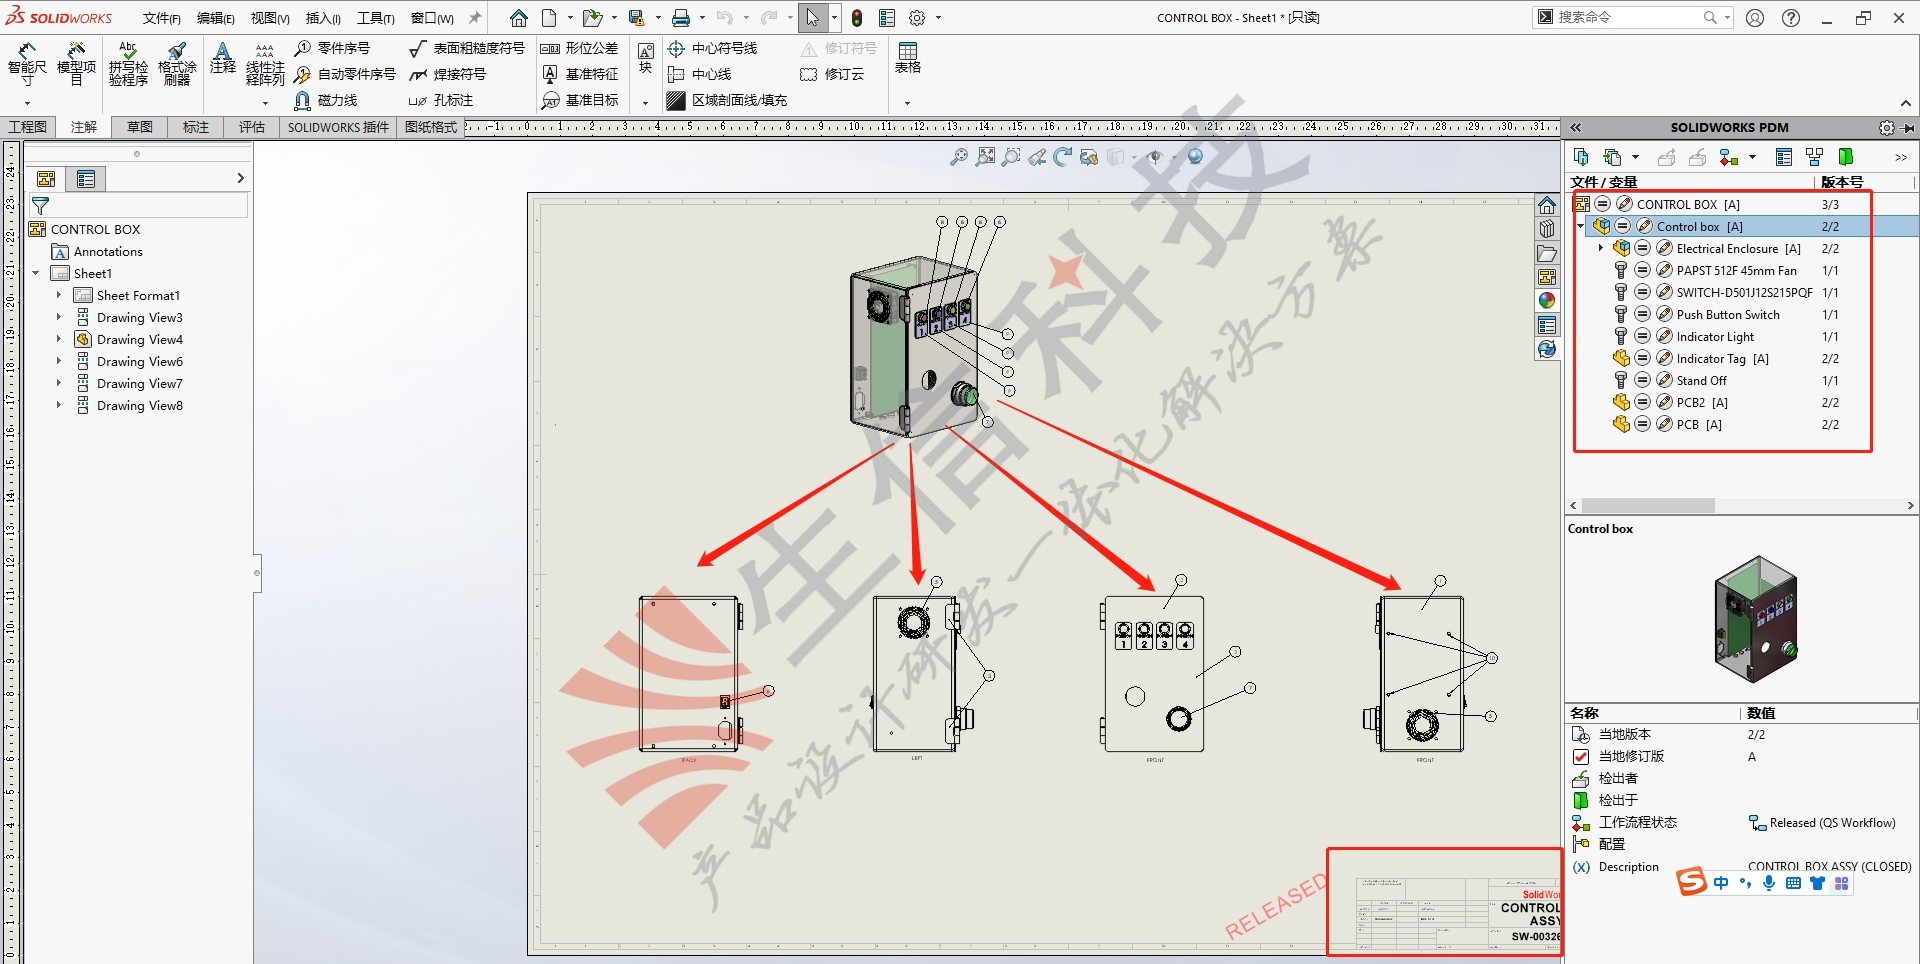The image size is (1920, 964).
Task: Click the Spell Checker (拼写检验程序) icon
Action: point(128,64)
